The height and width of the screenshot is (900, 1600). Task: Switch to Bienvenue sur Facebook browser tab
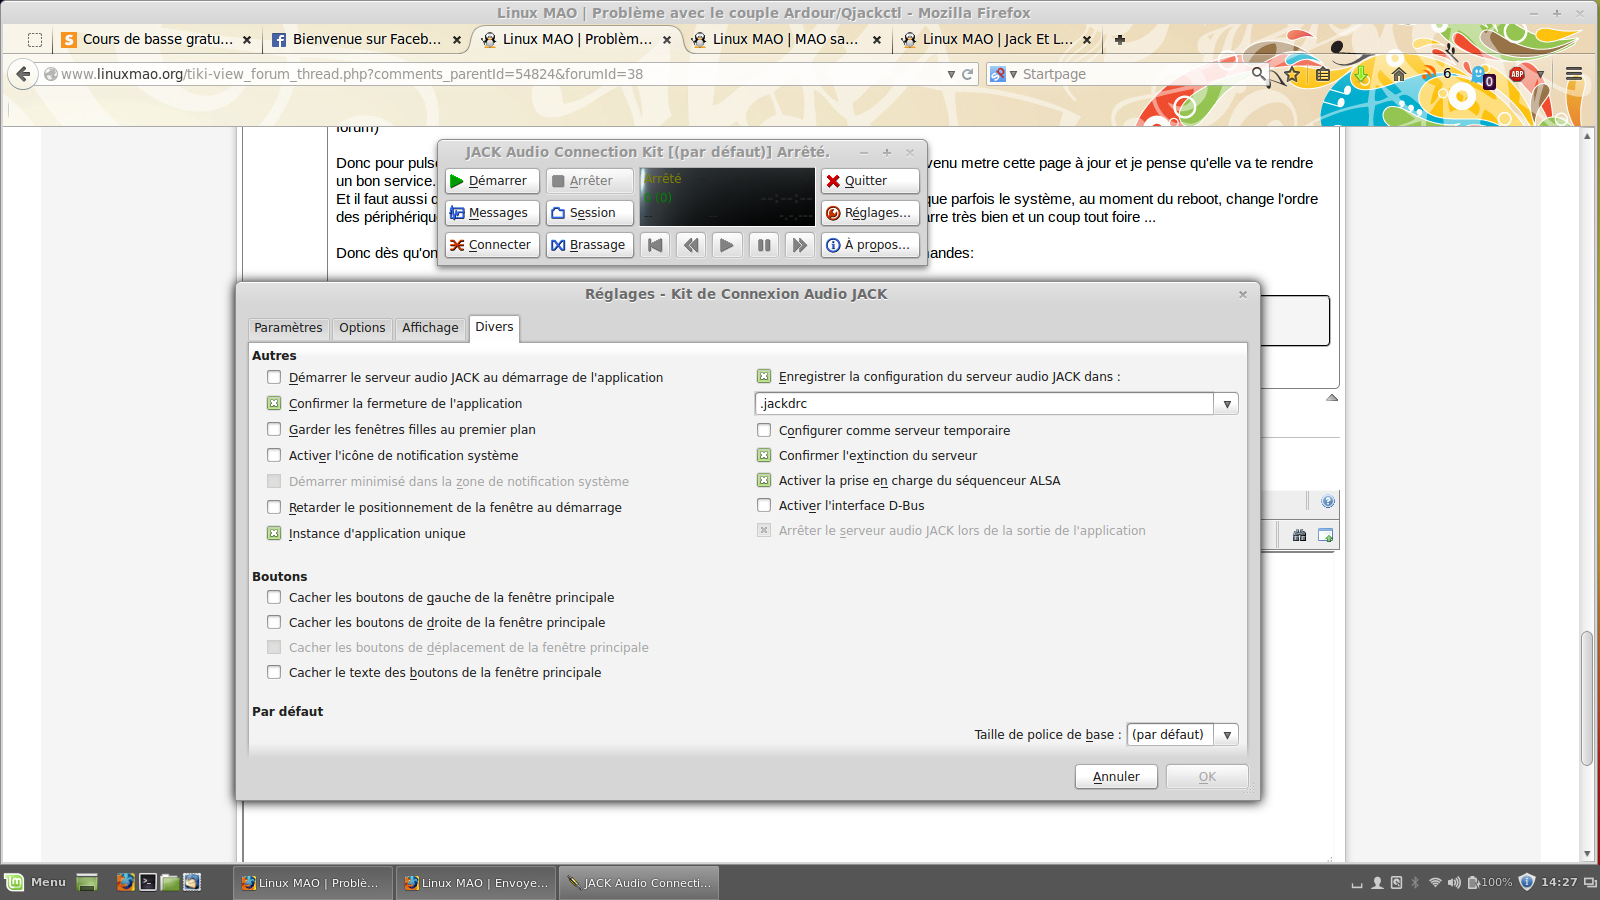[367, 40]
